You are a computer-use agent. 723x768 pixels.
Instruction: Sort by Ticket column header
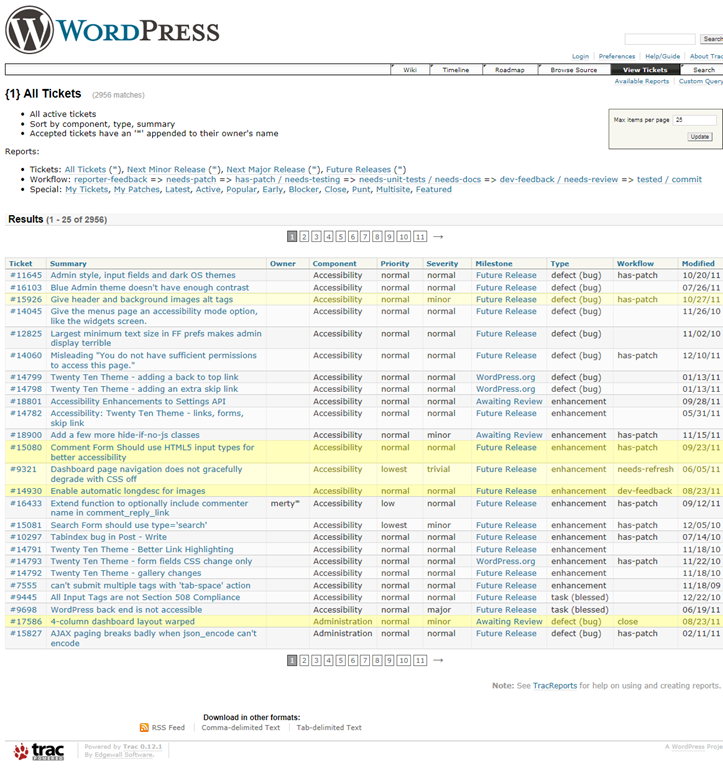click(x=21, y=264)
